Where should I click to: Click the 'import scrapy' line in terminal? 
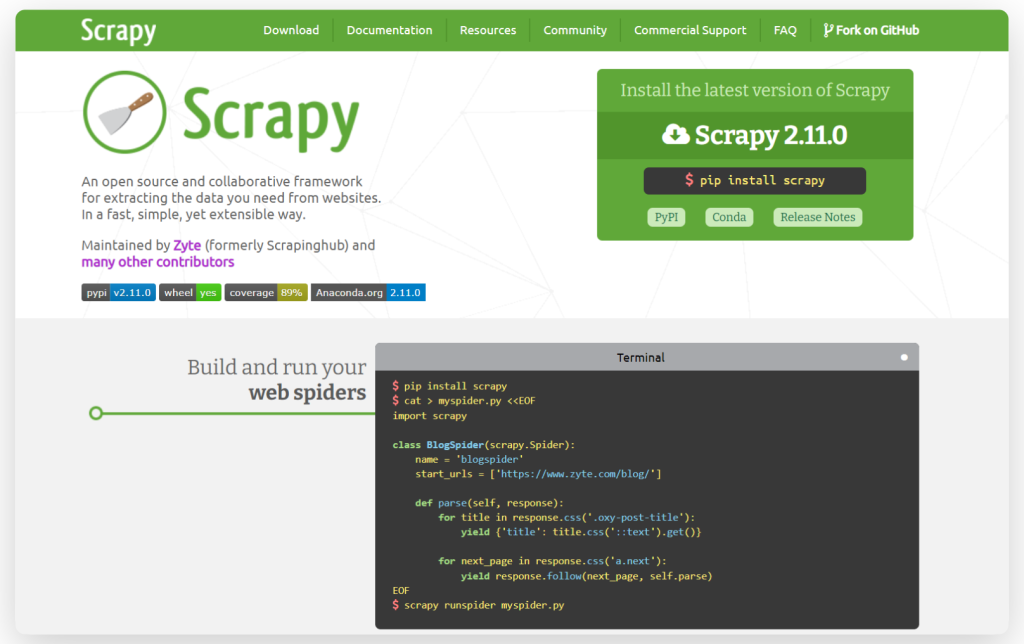430,416
